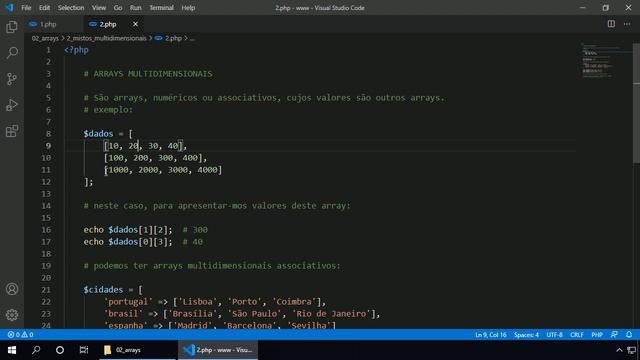Click the breadcrumb ellipsis symbol entry
The image size is (640, 360).
[192, 38]
